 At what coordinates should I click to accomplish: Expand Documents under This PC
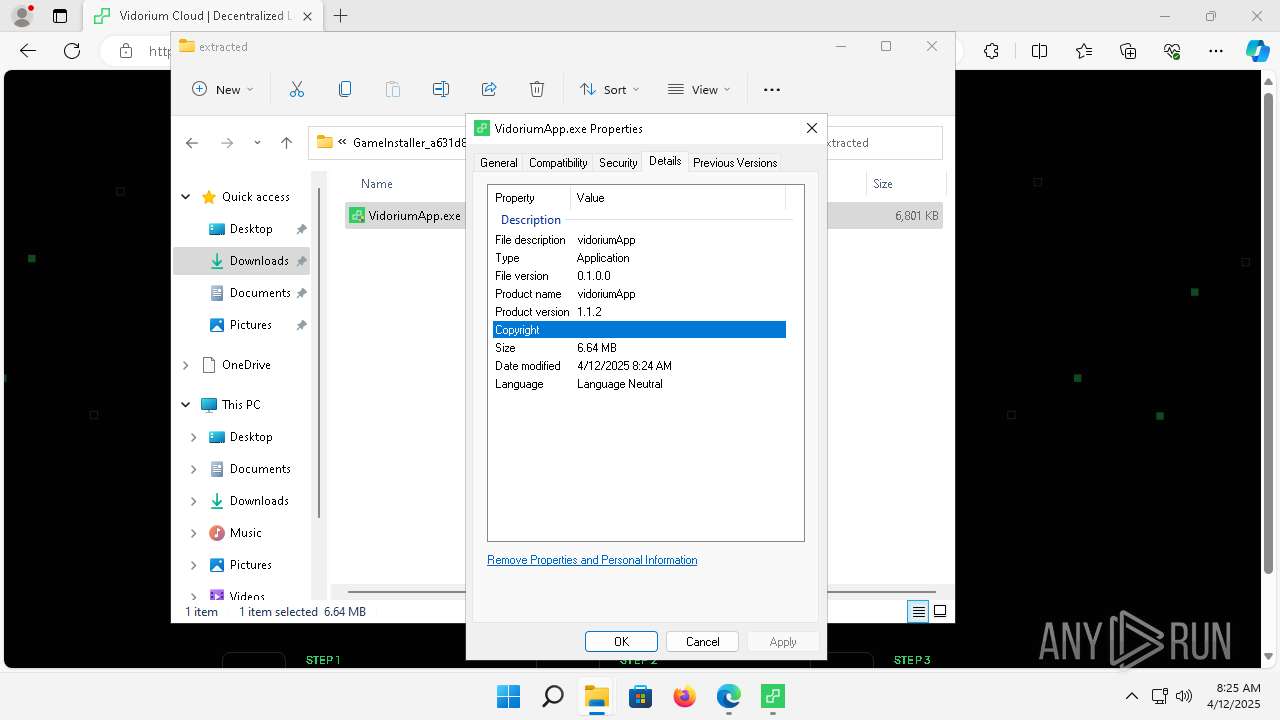tap(194, 469)
